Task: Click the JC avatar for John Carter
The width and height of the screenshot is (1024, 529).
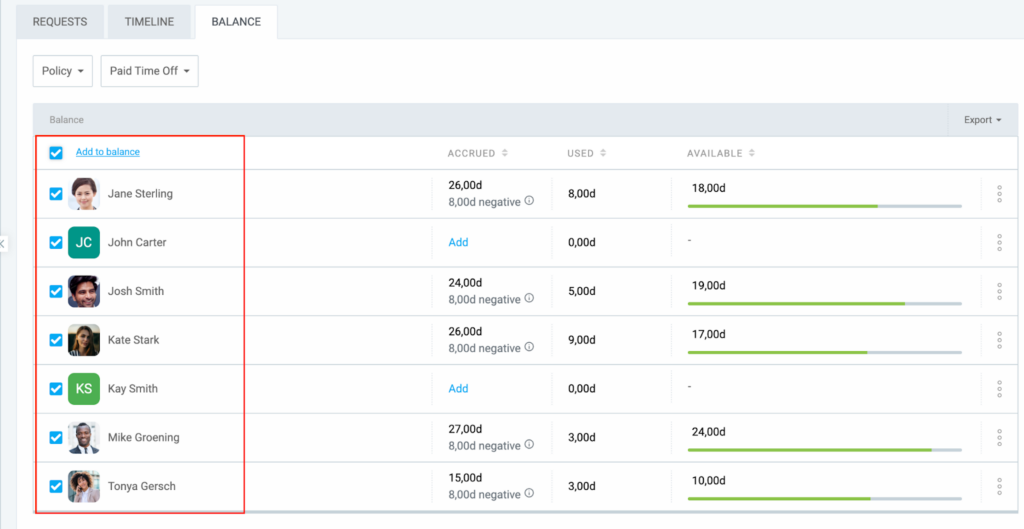Action: point(84,242)
